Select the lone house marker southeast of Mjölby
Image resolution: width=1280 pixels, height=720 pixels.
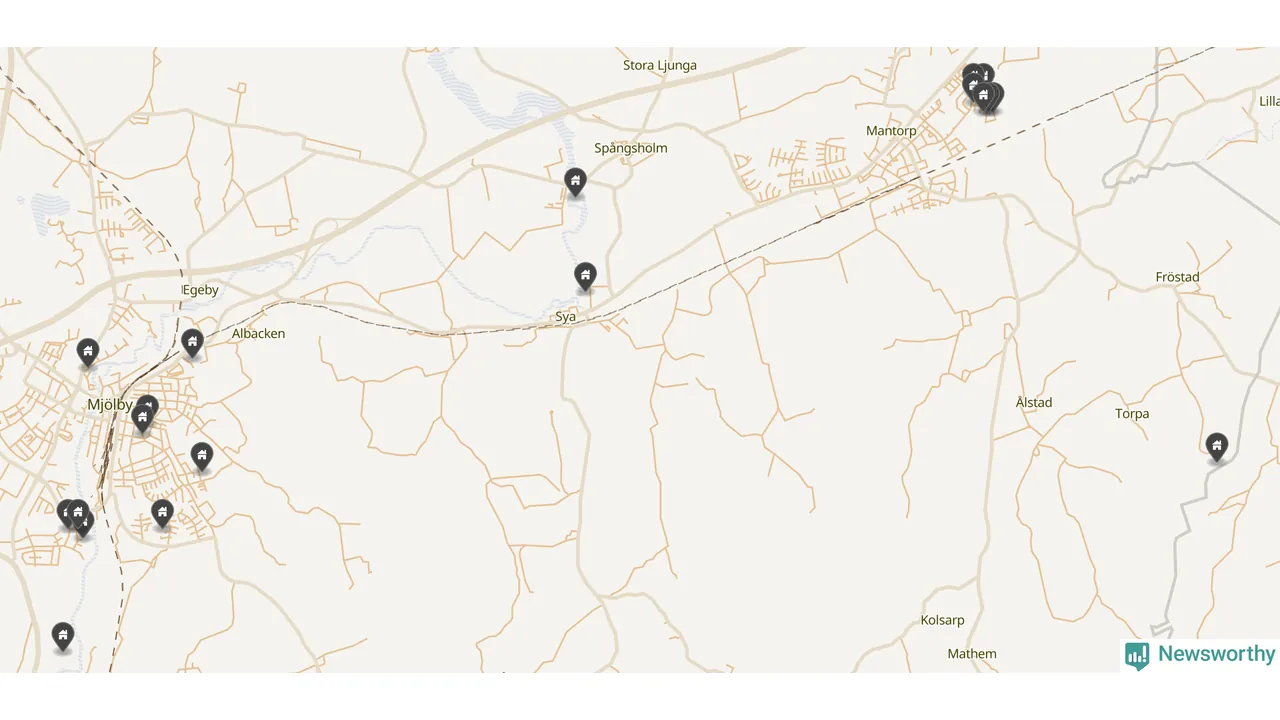pos(202,458)
